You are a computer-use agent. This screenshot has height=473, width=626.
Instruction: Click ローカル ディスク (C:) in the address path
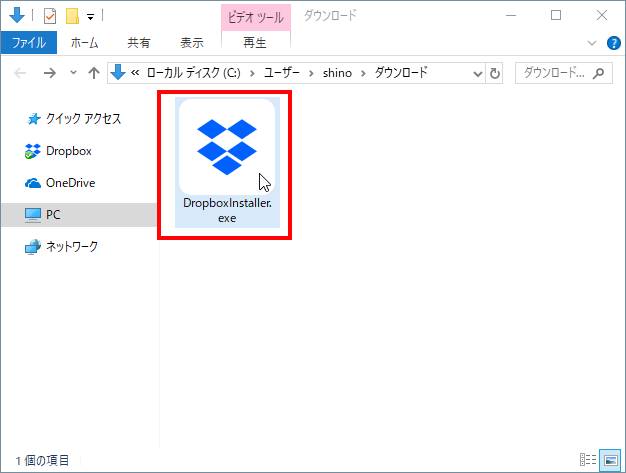click(194, 73)
